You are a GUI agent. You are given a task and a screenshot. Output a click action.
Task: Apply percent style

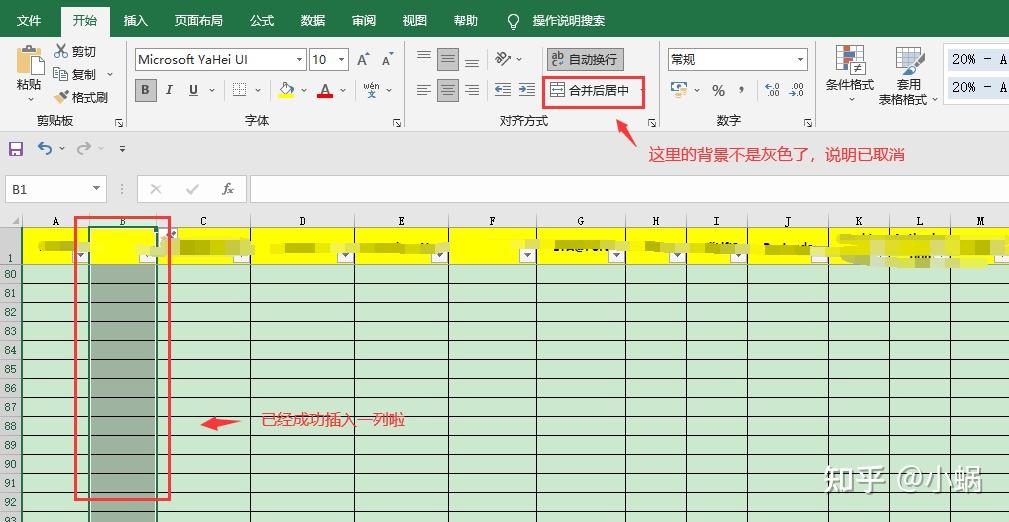(x=718, y=91)
